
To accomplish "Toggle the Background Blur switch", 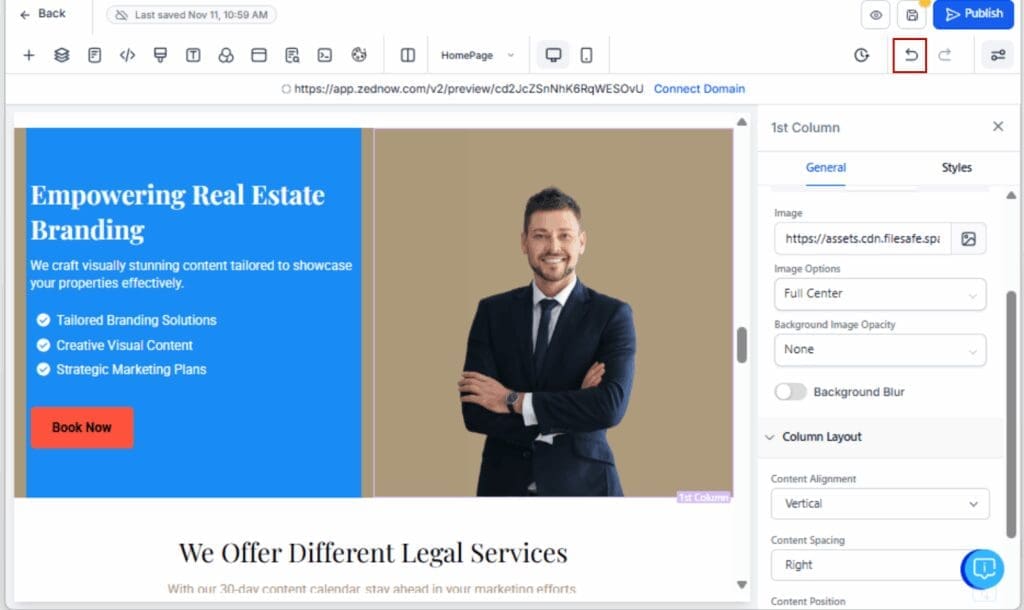I will tap(791, 392).
